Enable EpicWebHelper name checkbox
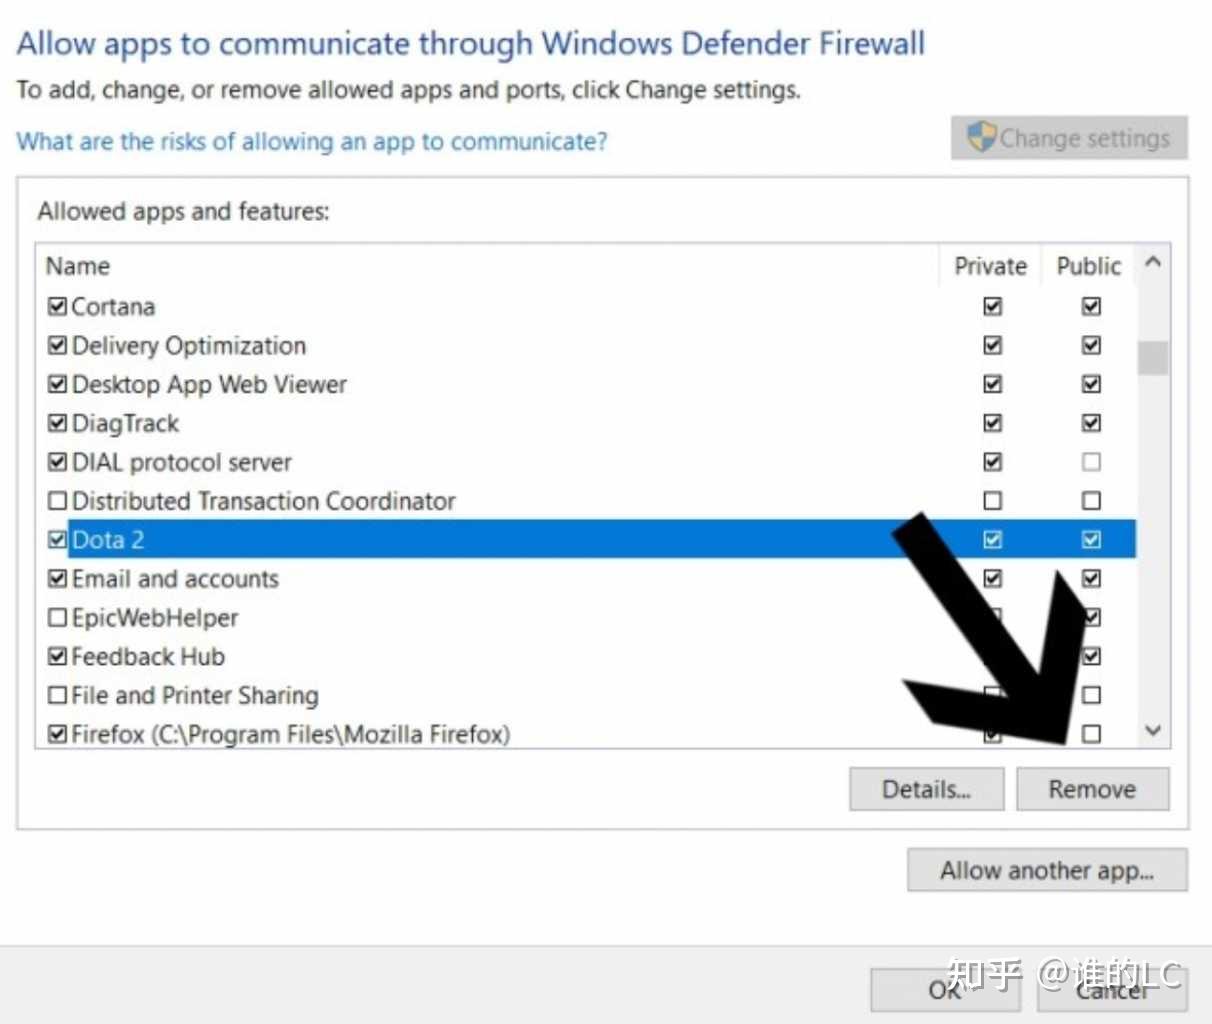The height and width of the screenshot is (1024, 1212). click(x=58, y=617)
